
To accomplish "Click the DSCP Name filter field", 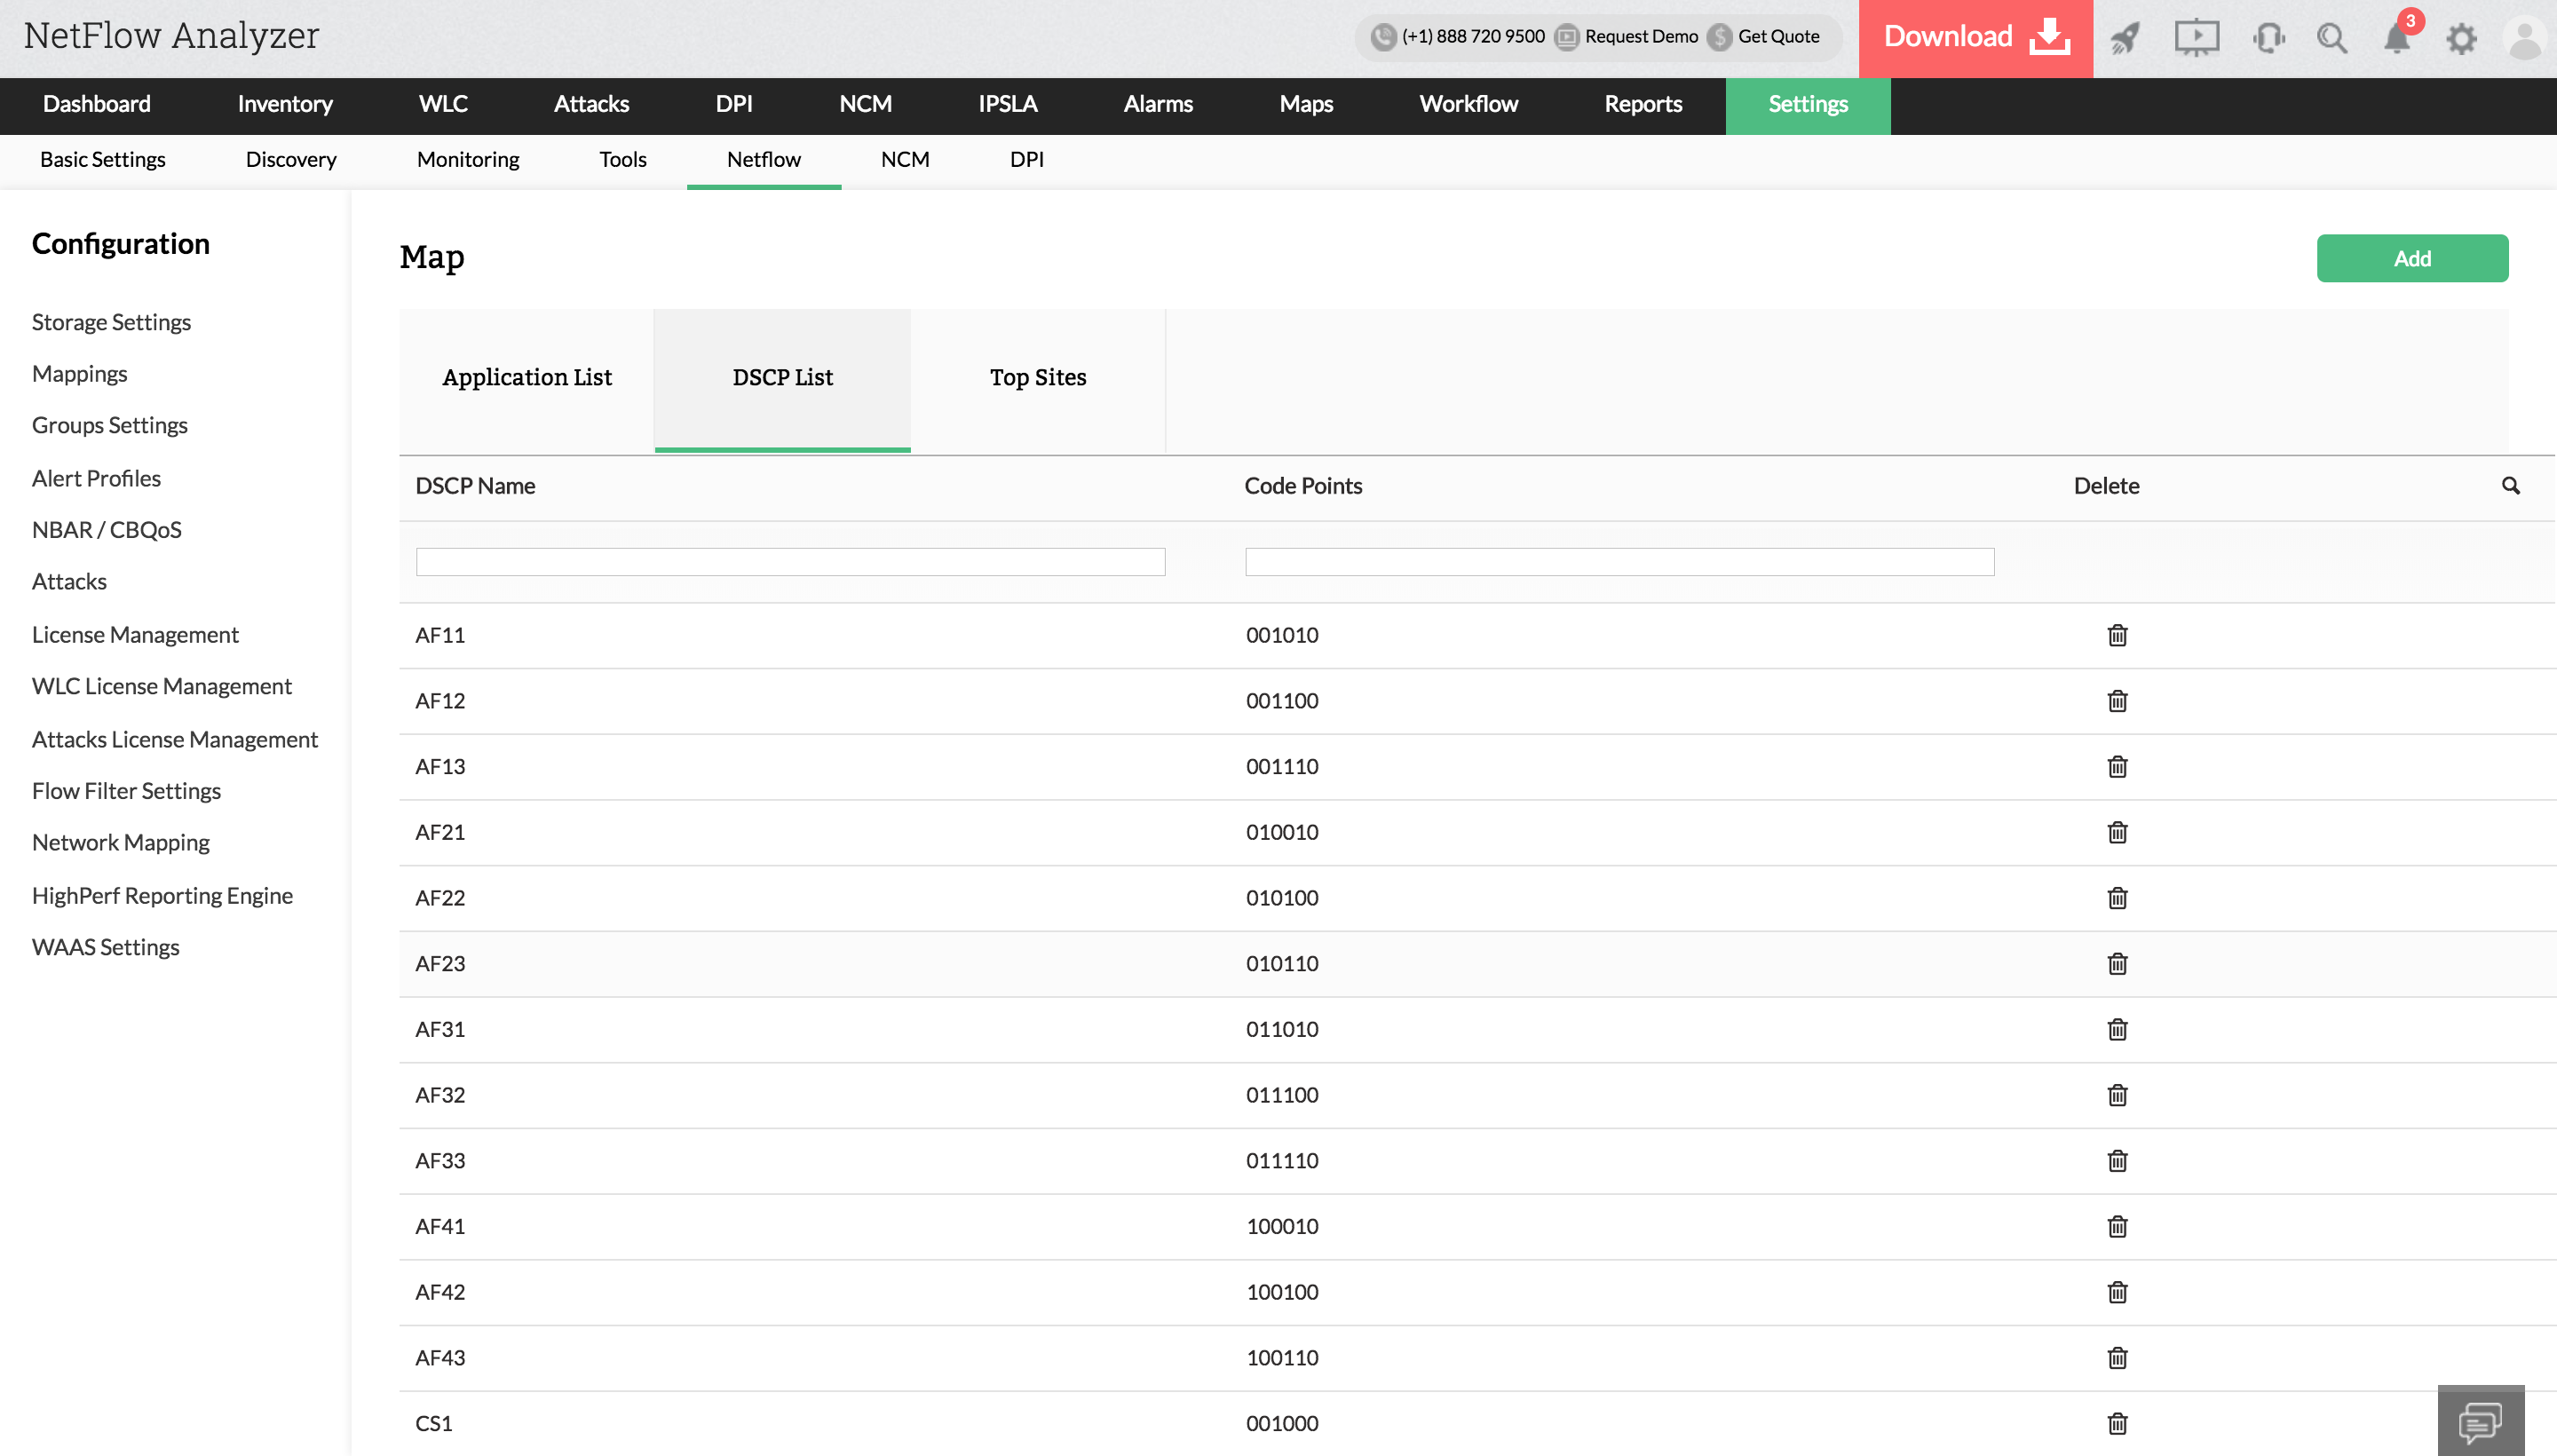I will pos(790,561).
